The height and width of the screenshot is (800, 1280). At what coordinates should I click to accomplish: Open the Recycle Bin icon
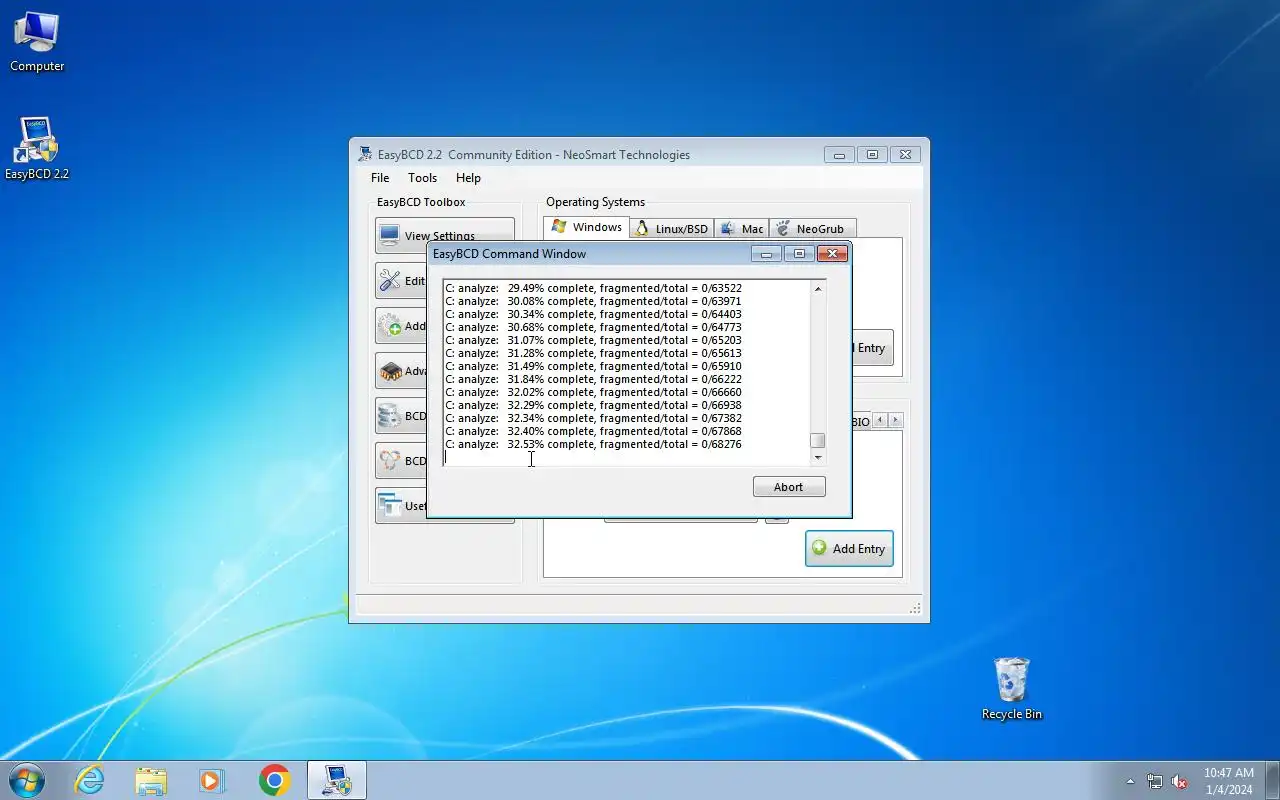1012,688
